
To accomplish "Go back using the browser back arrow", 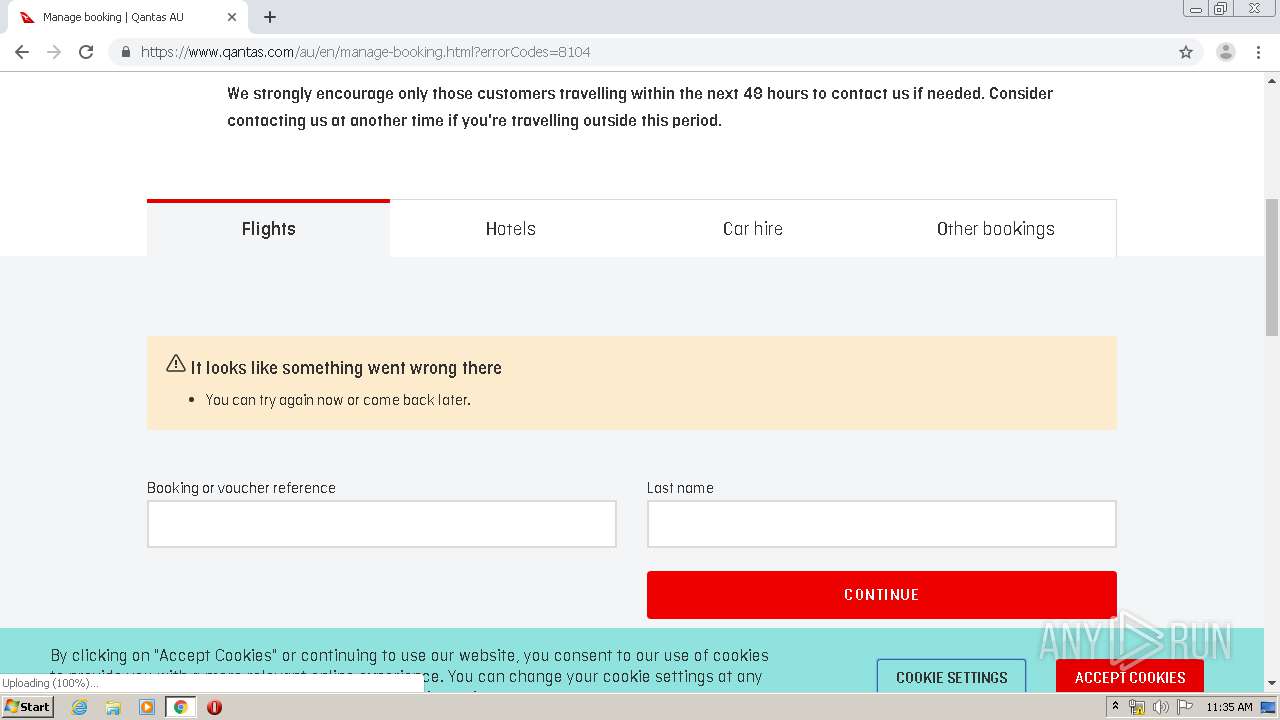I will [x=22, y=52].
